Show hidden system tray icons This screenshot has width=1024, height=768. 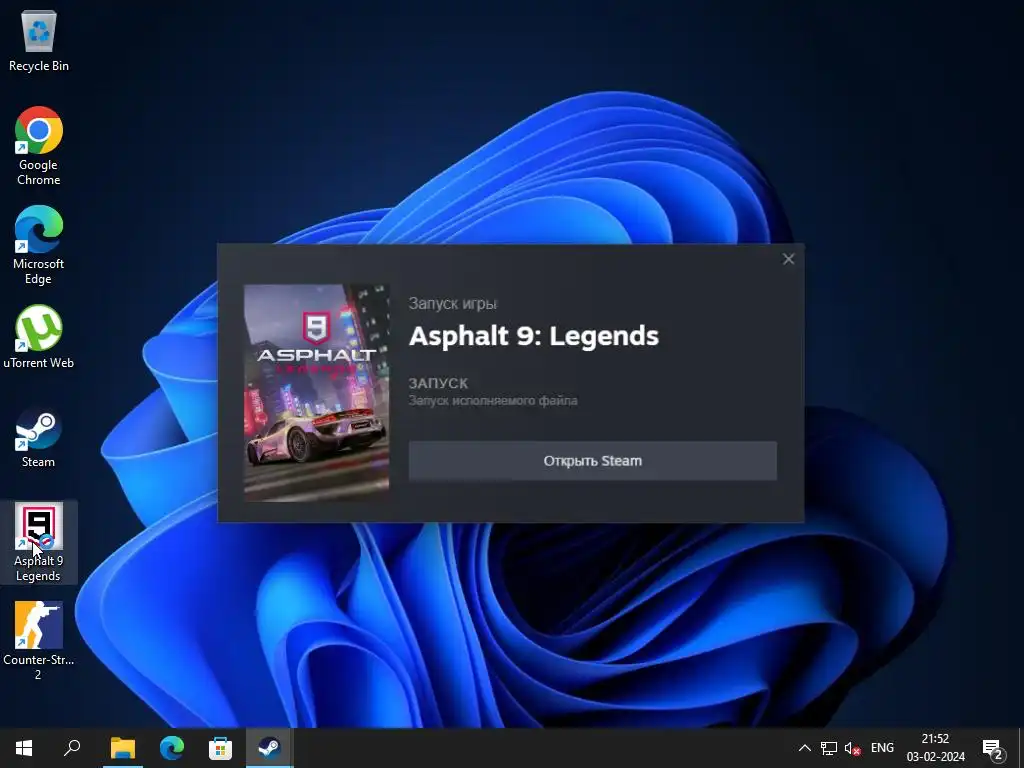(805, 748)
